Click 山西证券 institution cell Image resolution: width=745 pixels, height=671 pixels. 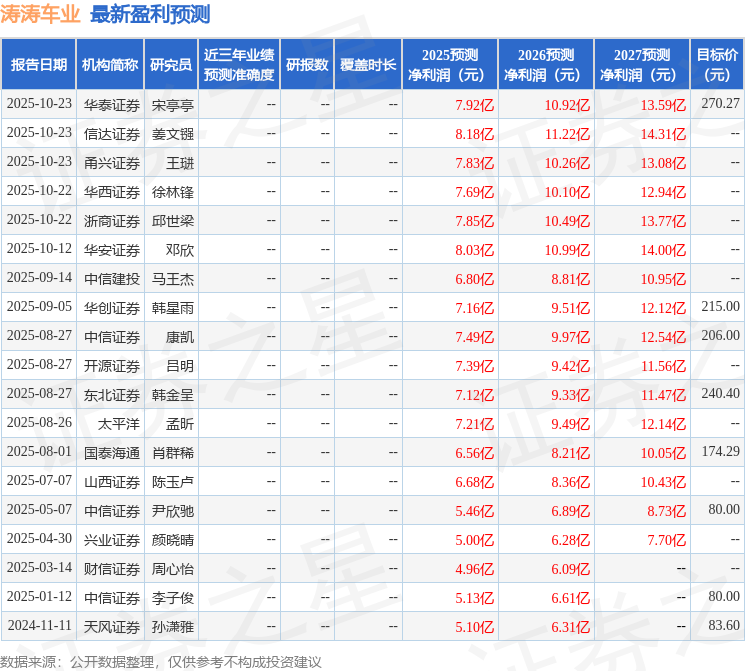click(112, 482)
